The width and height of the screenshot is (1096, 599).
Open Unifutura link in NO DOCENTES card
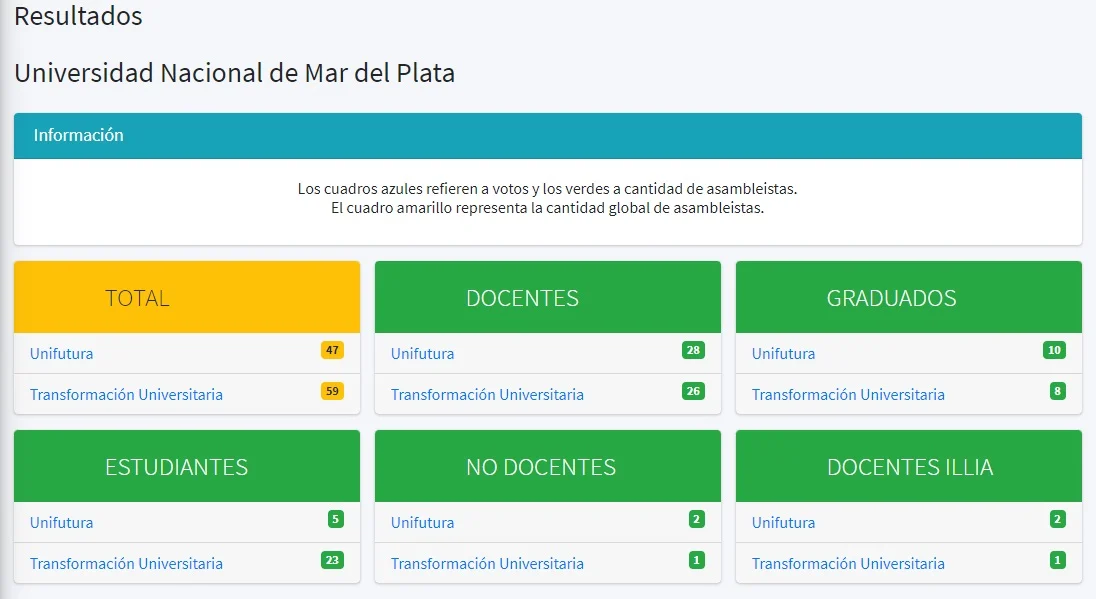coord(422,523)
